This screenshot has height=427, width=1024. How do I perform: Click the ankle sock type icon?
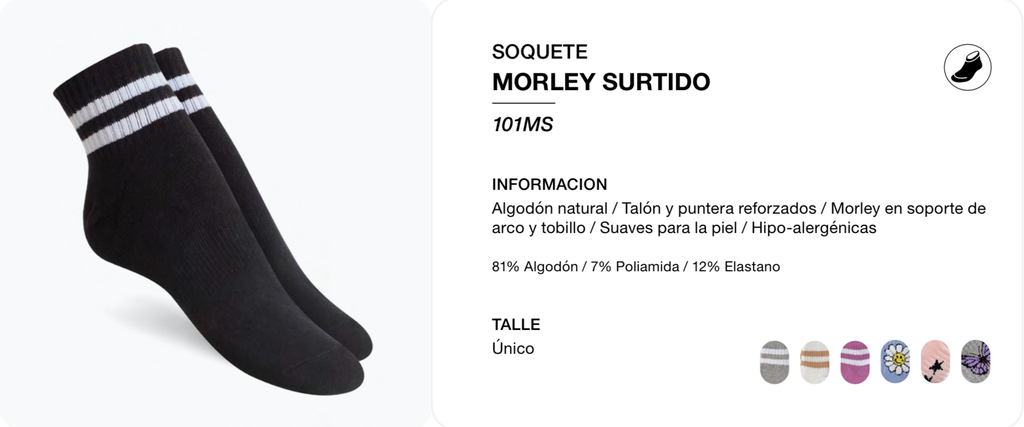967,67
